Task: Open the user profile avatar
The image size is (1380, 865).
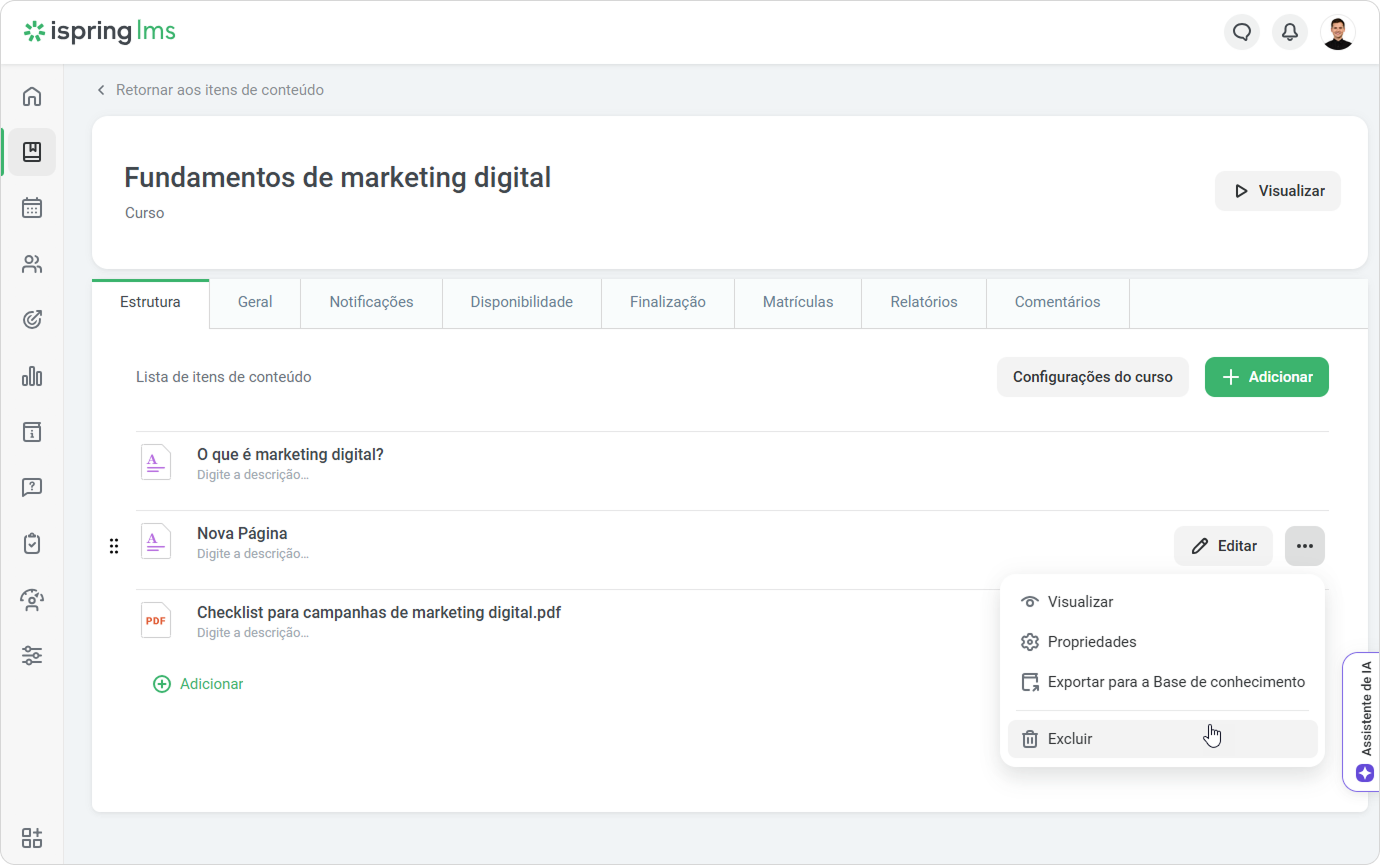Action: point(1338,32)
